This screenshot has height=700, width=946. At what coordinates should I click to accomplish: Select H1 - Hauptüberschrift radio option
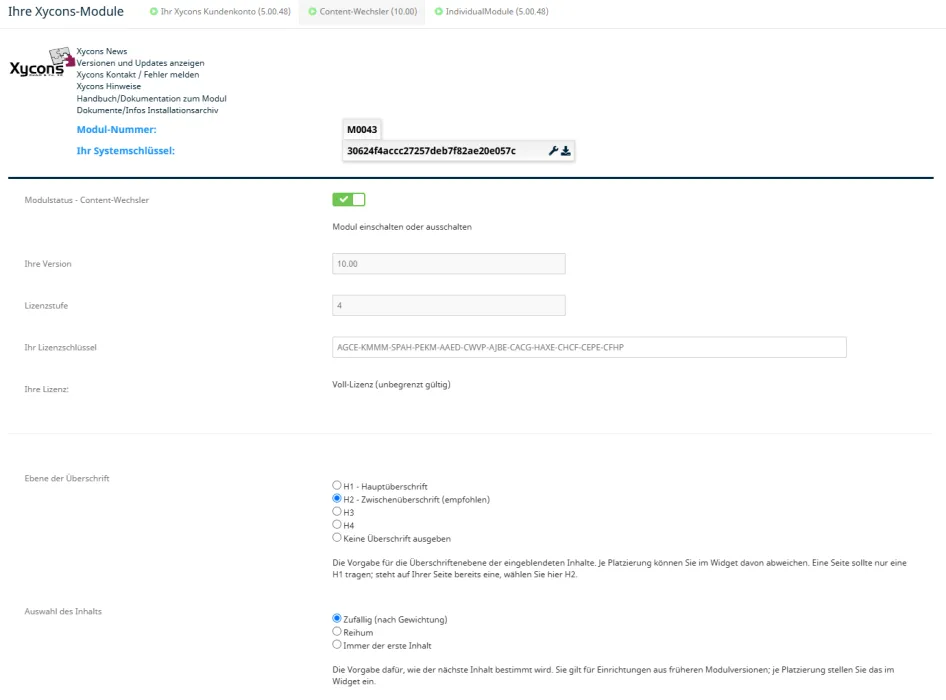click(337, 485)
